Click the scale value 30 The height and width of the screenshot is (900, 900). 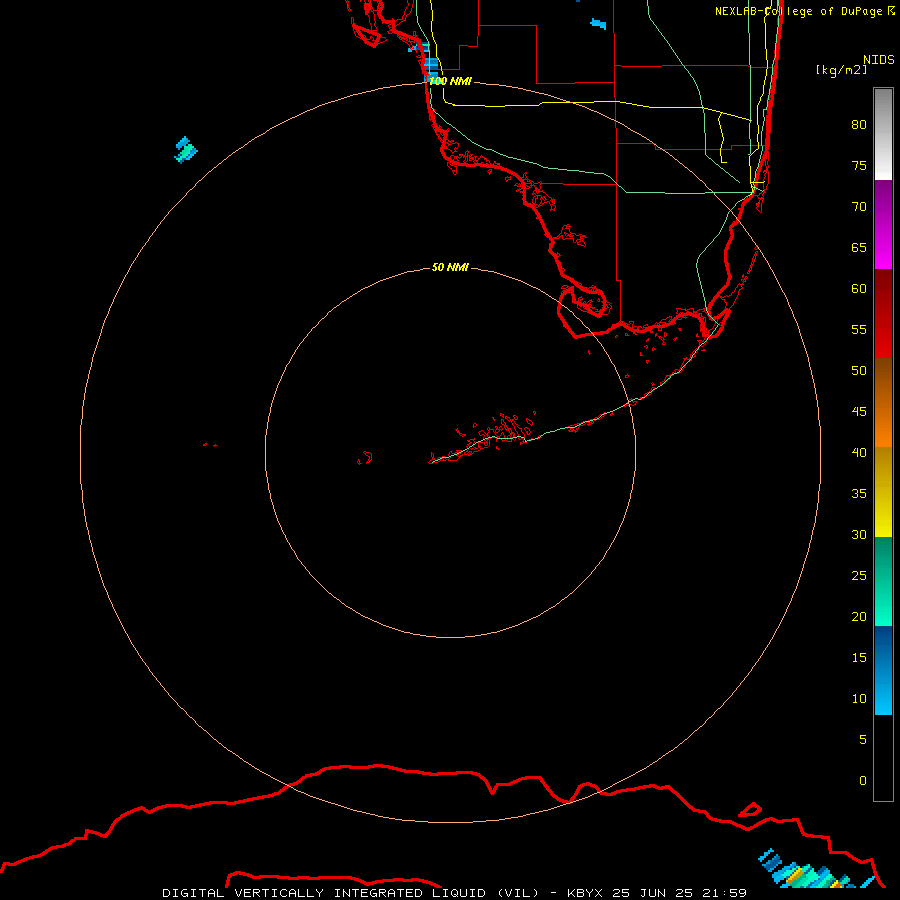click(859, 535)
